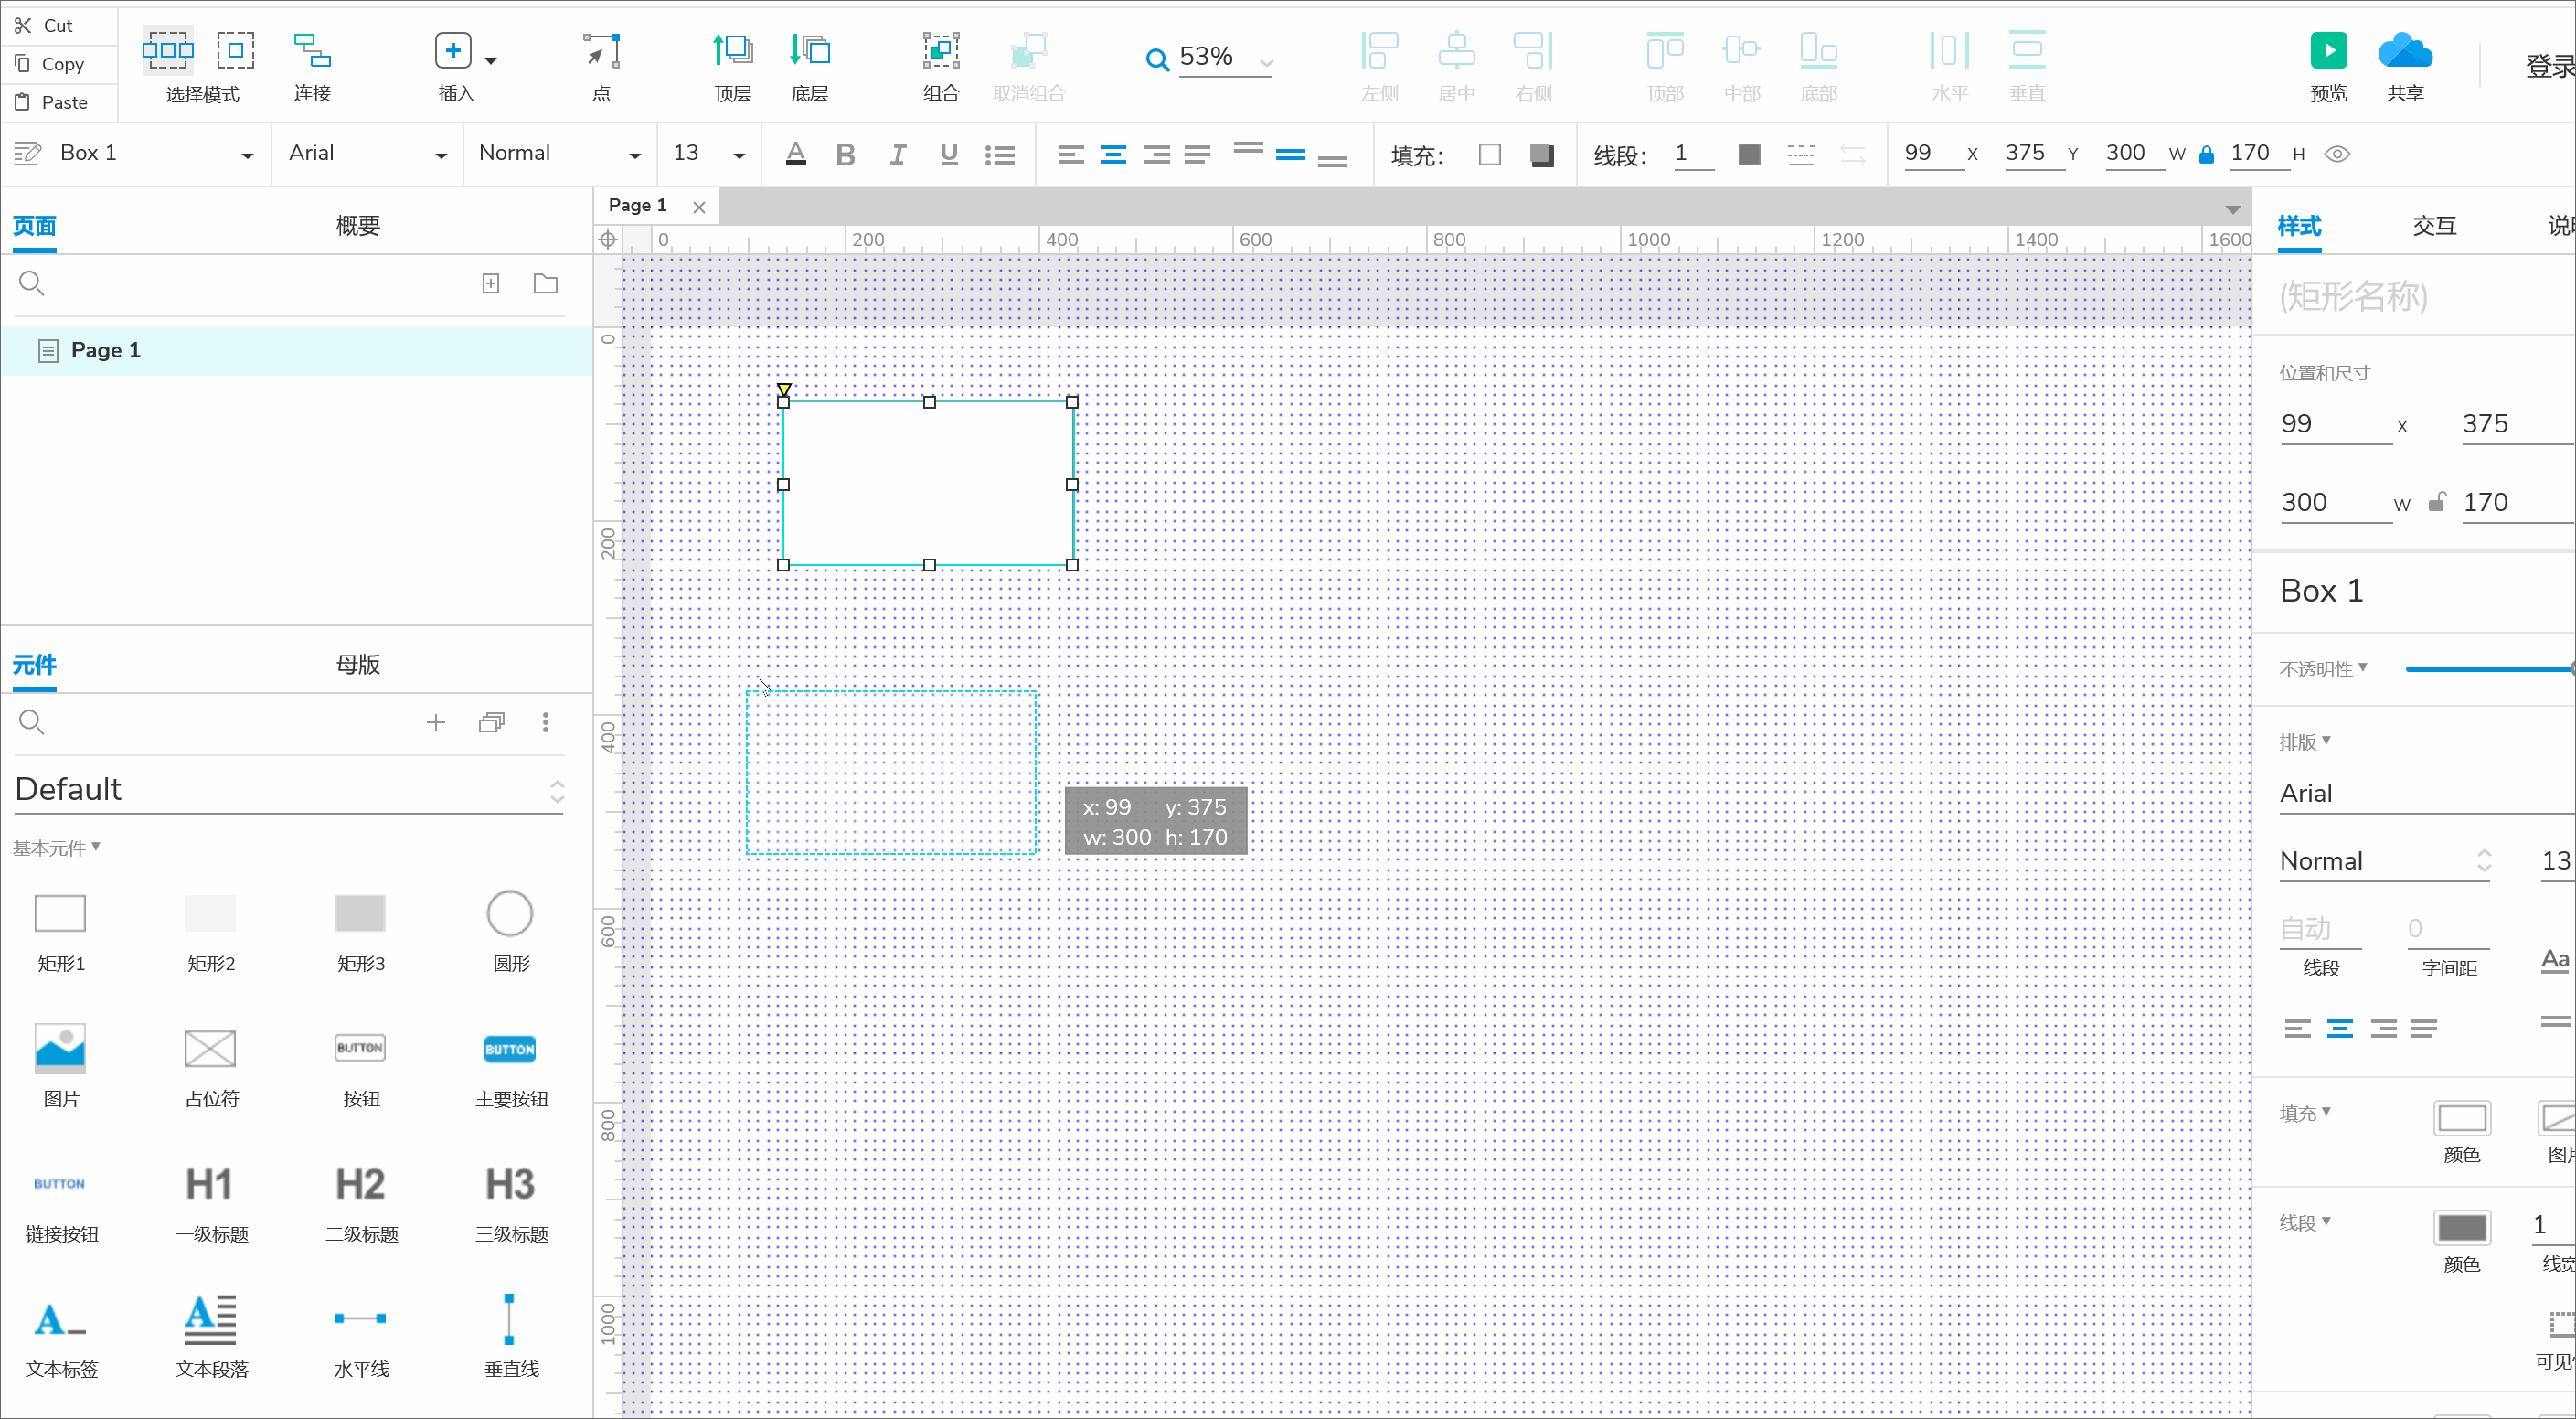Image resolution: width=2576 pixels, height=1419 pixels.
Task: Click the Paste button
Action: click(52, 102)
